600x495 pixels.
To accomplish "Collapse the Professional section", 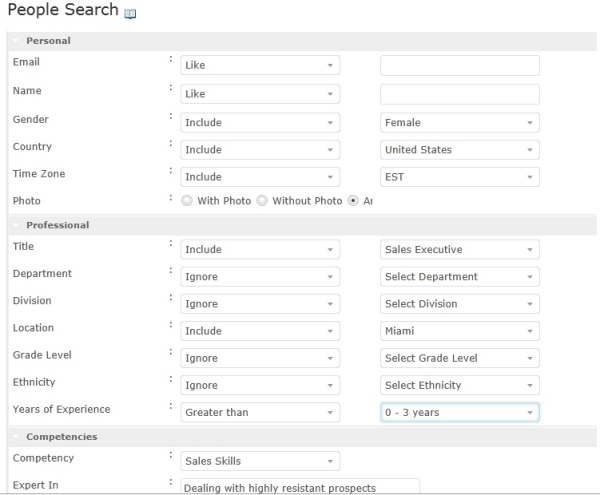I will click(x=16, y=225).
